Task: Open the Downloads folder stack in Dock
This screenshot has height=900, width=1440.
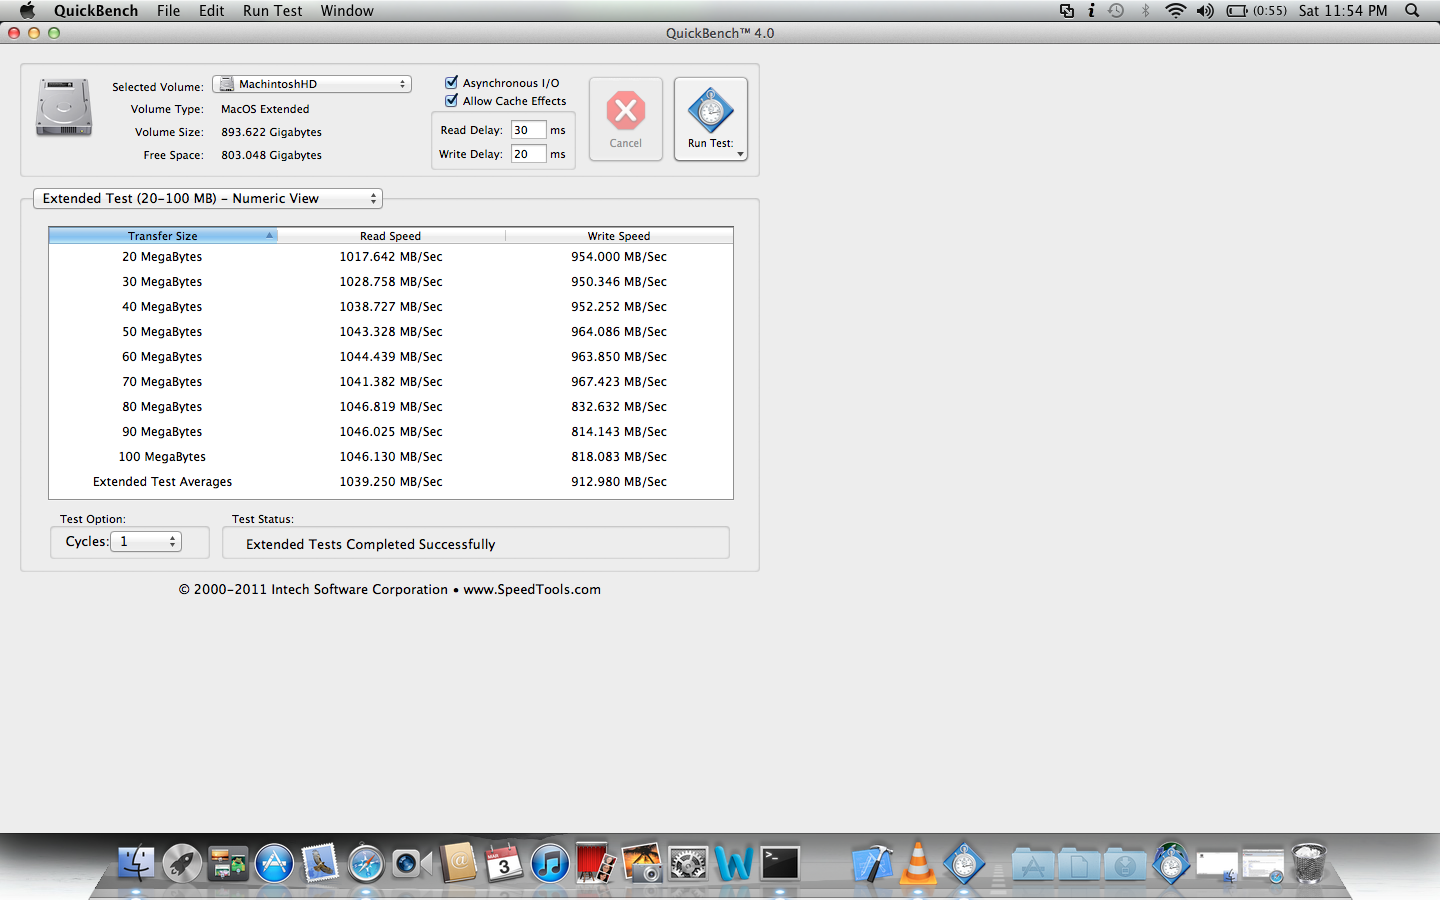Action: coord(1125,863)
